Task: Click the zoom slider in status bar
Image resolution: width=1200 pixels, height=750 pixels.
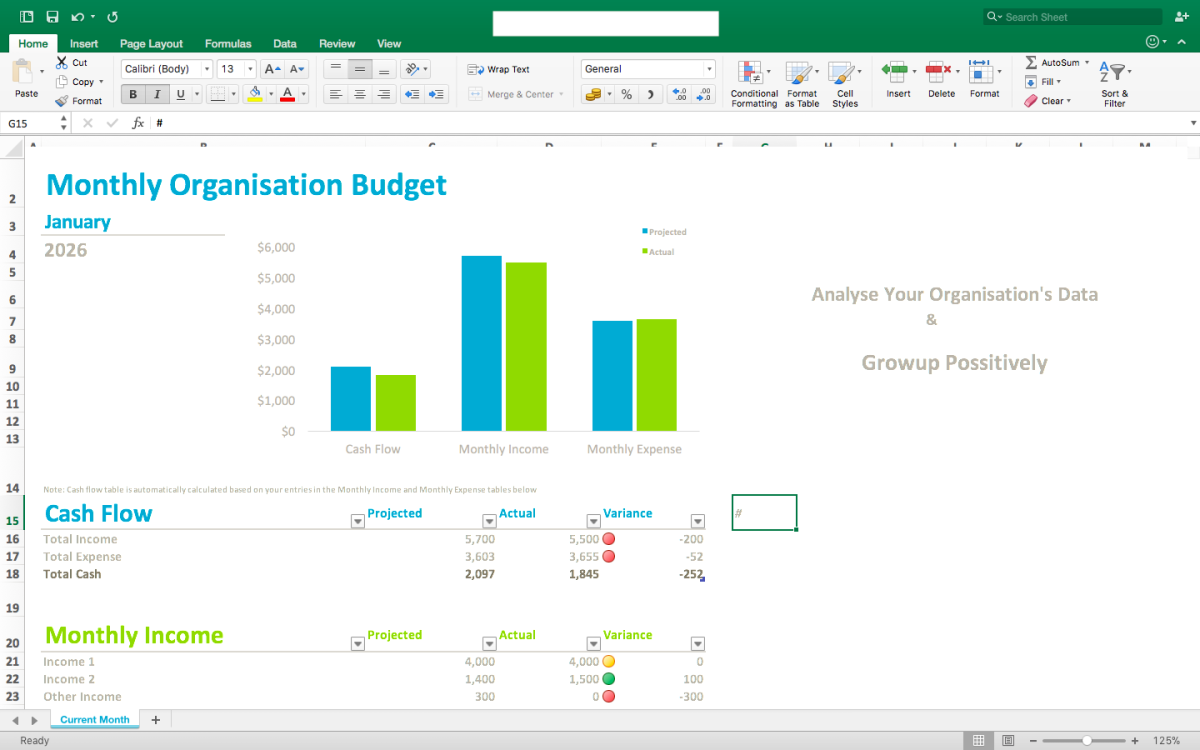Action: (x=1087, y=740)
